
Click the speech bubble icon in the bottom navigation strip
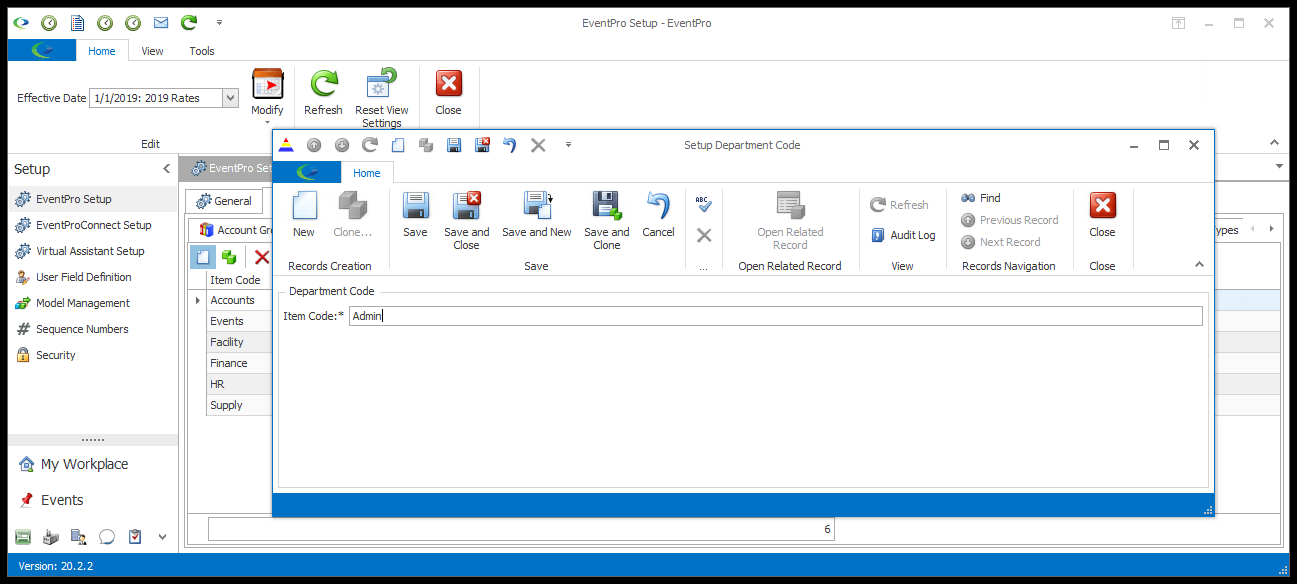coord(107,537)
